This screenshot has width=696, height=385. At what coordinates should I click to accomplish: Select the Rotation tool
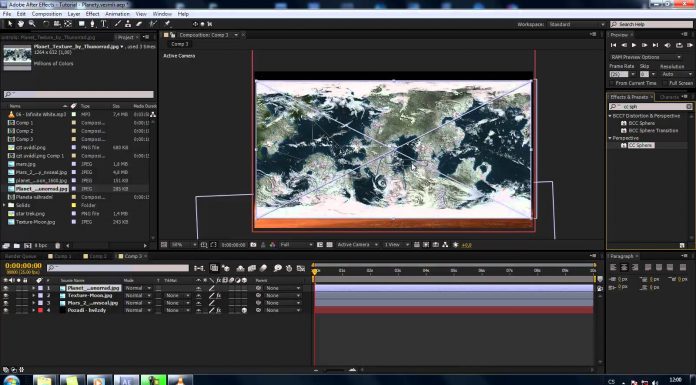pyautogui.click(x=46, y=24)
